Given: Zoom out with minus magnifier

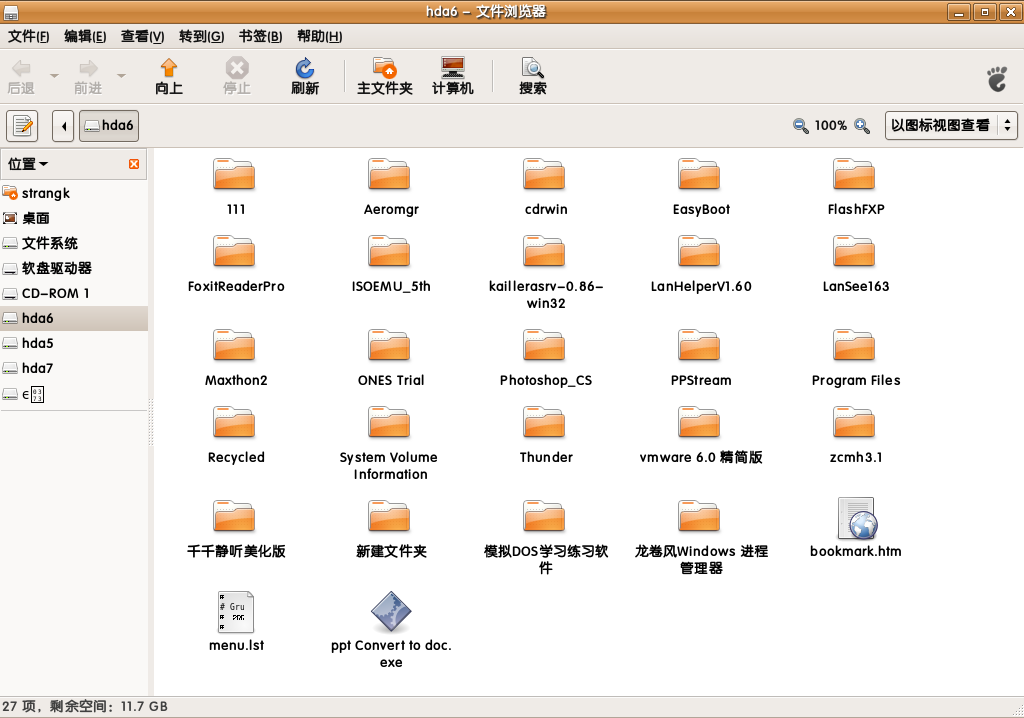Looking at the screenshot, I should pyautogui.click(x=801, y=125).
